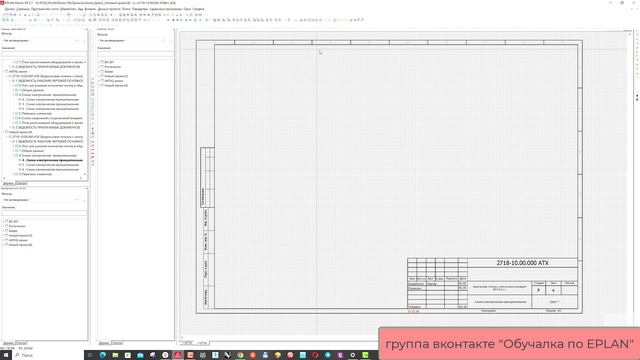Expand ВК-201 project in middle navigator
The height and width of the screenshot is (360, 640).
99,62
